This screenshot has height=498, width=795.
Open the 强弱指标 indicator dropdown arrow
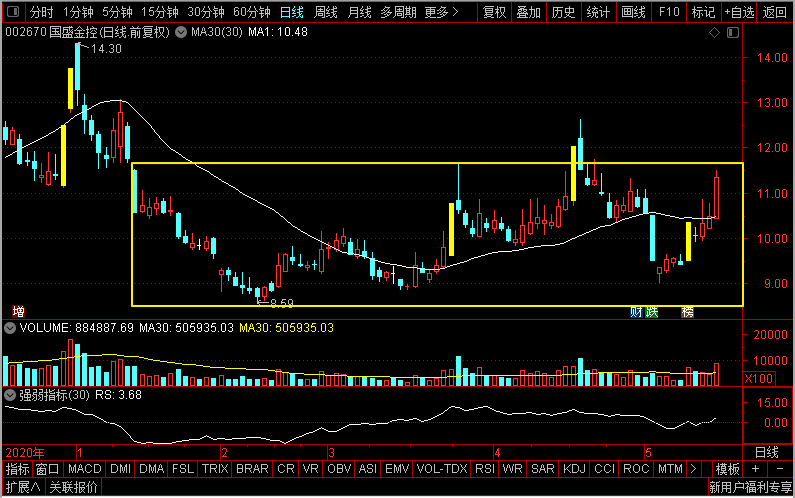tap(10, 395)
